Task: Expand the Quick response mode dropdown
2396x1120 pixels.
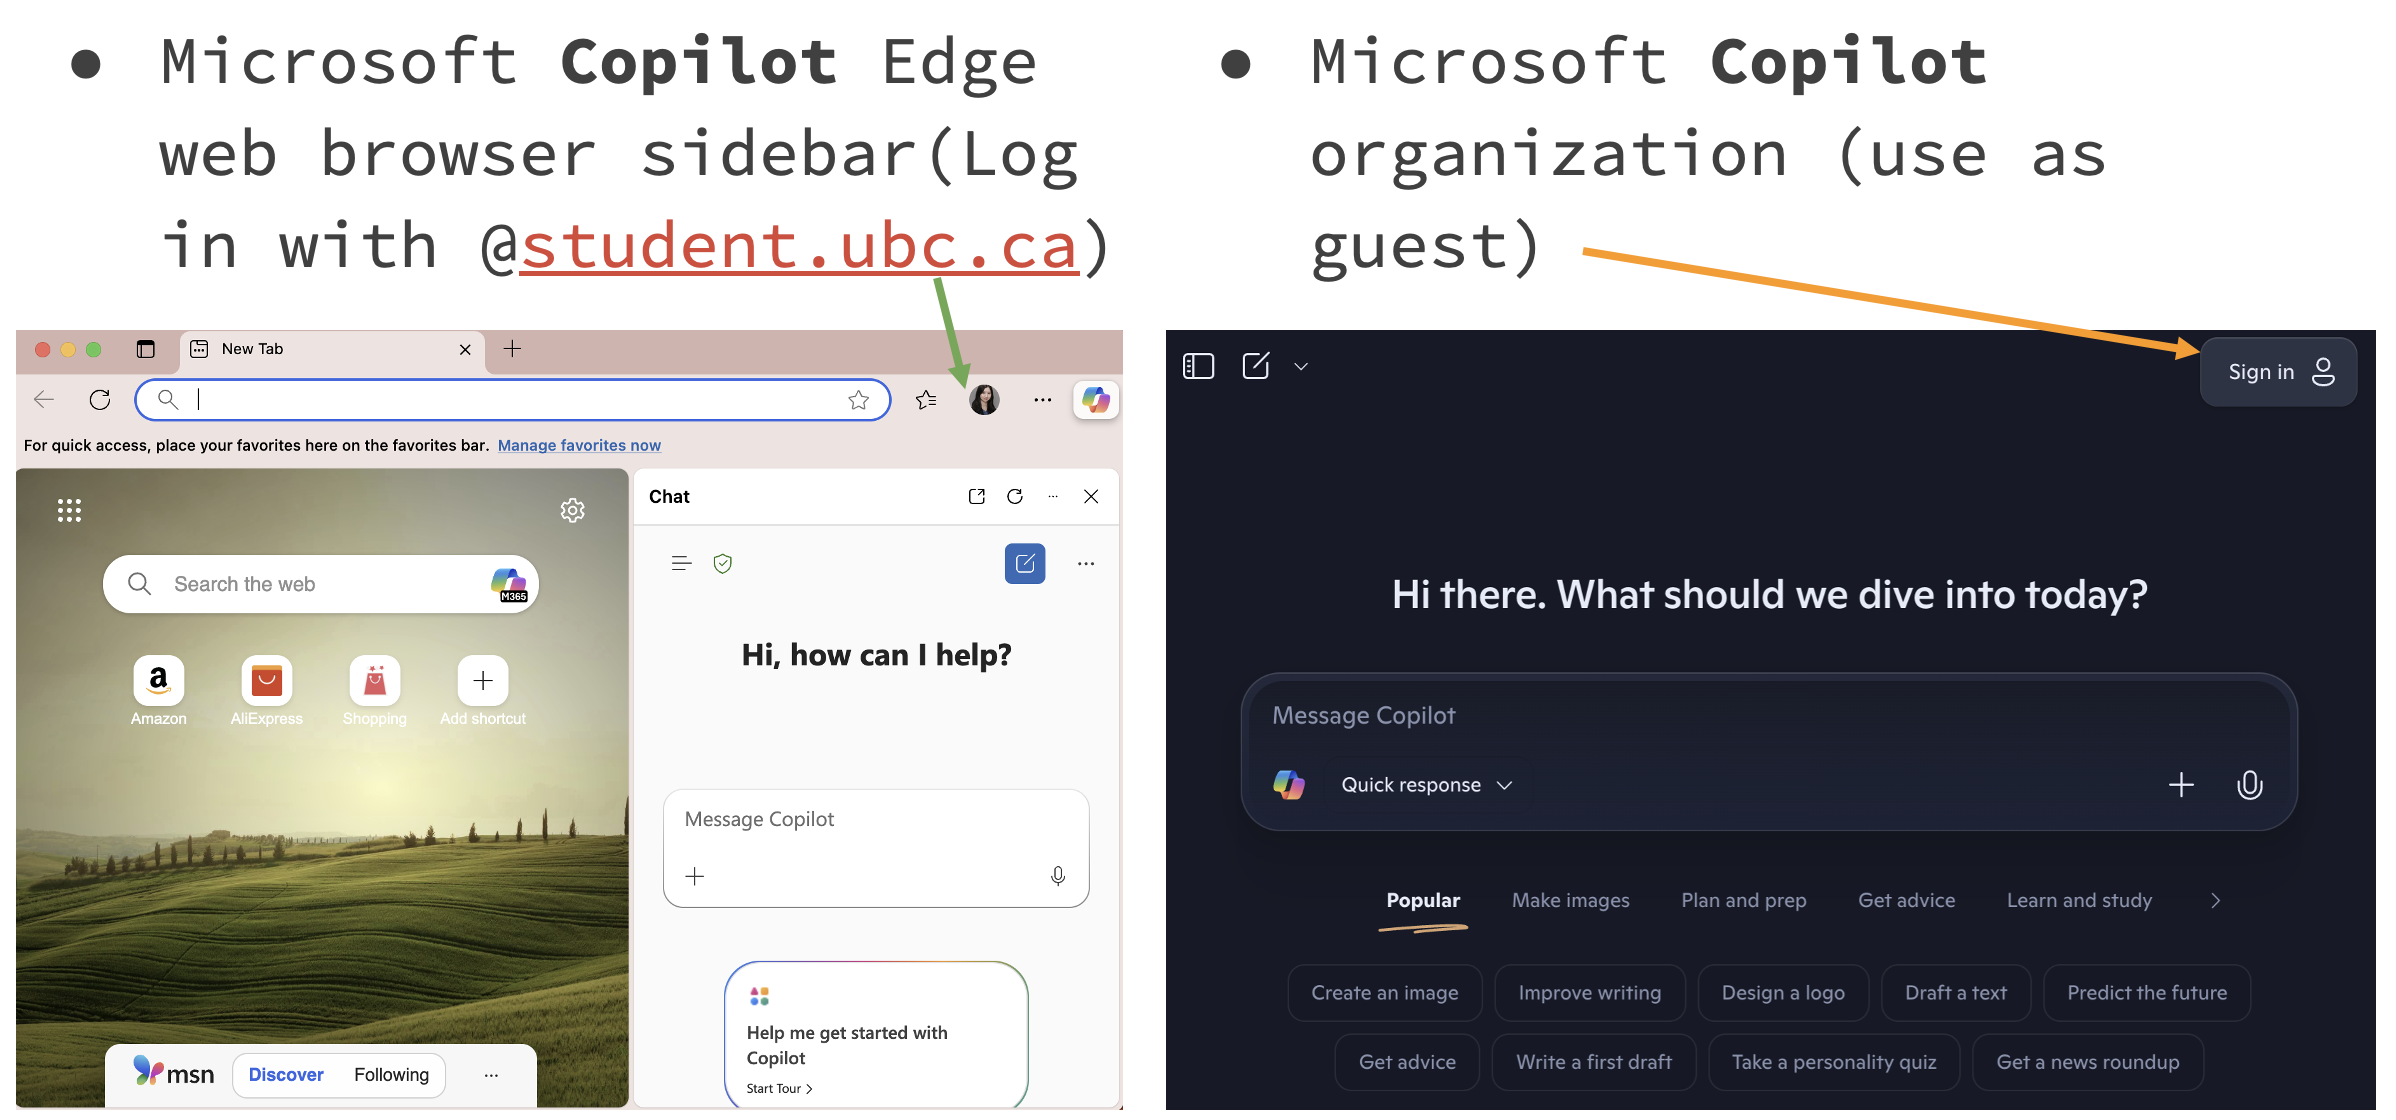Action: pos(1426,785)
